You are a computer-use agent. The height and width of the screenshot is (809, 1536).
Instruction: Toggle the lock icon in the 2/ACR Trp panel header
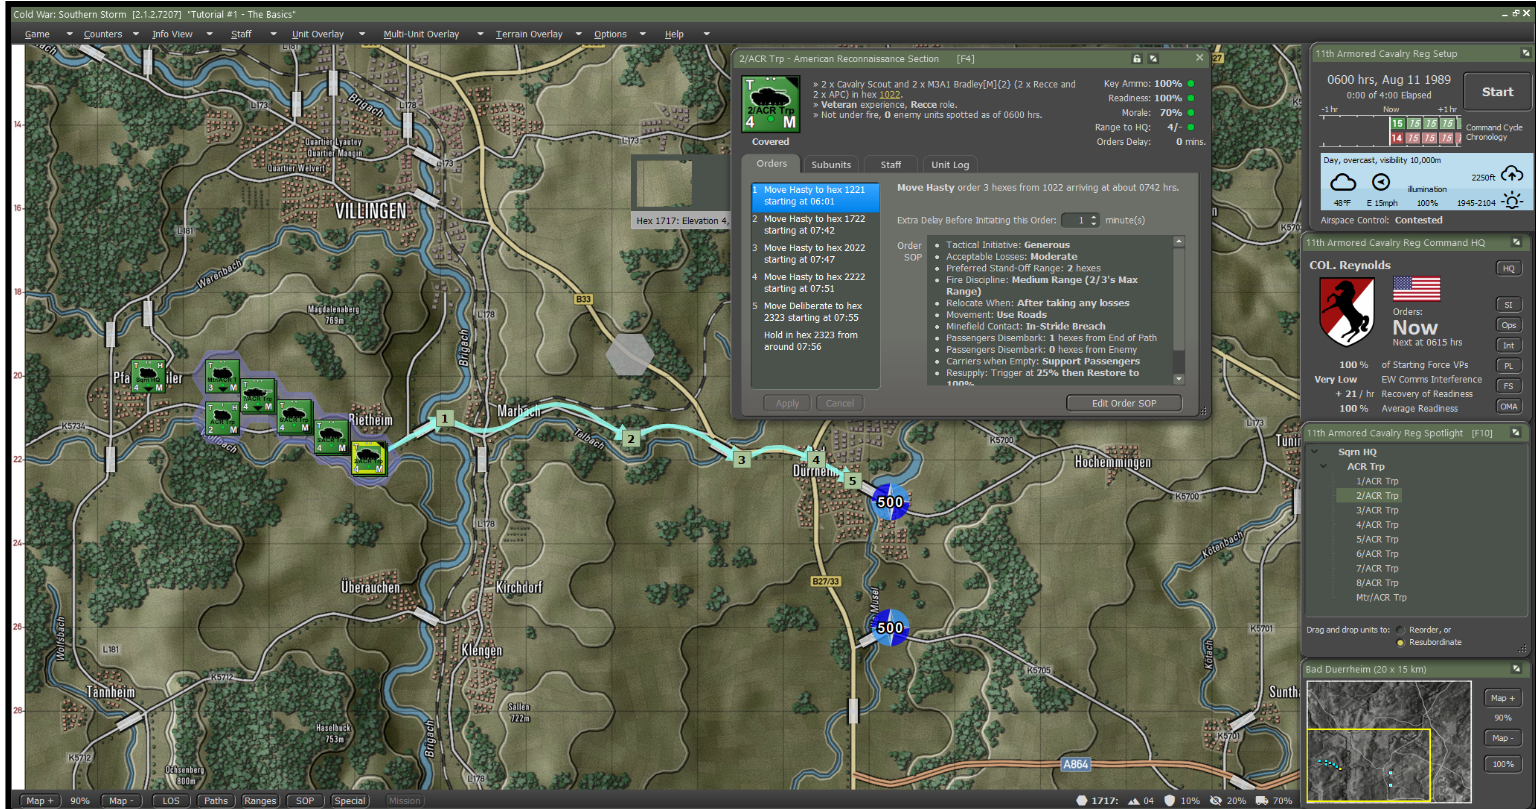pyautogui.click(x=1136, y=59)
